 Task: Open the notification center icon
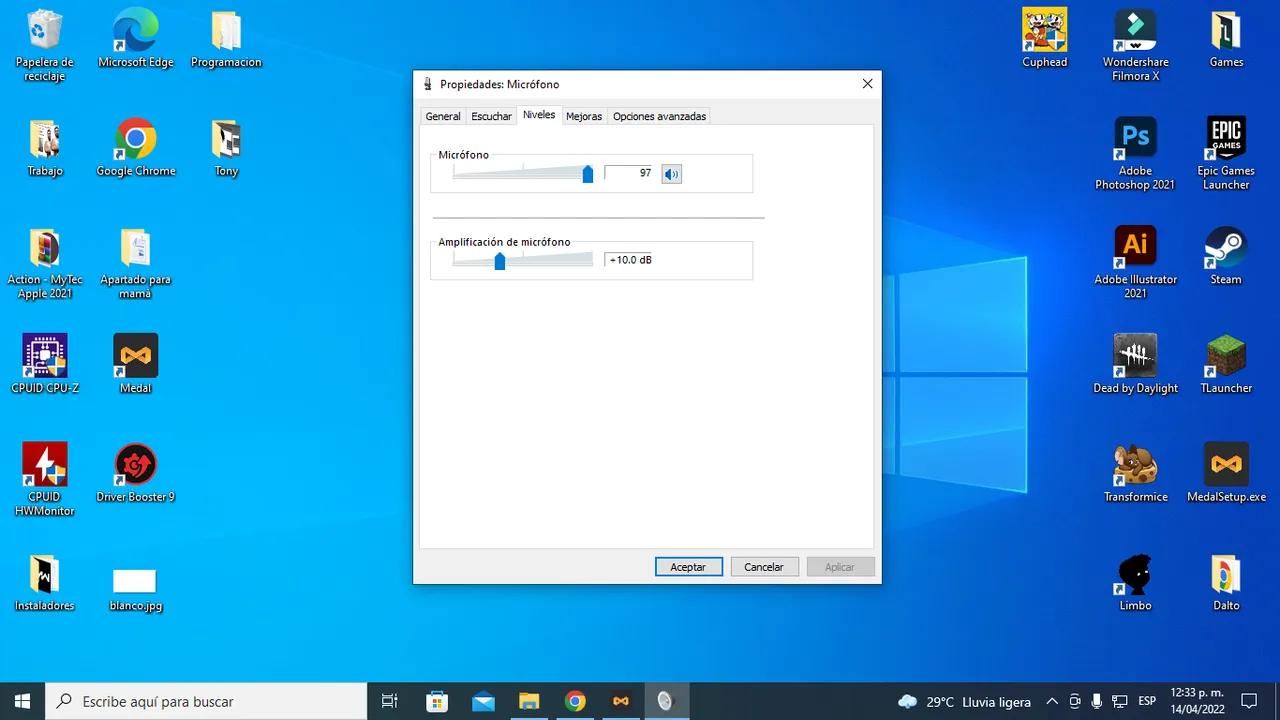click(1249, 701)
